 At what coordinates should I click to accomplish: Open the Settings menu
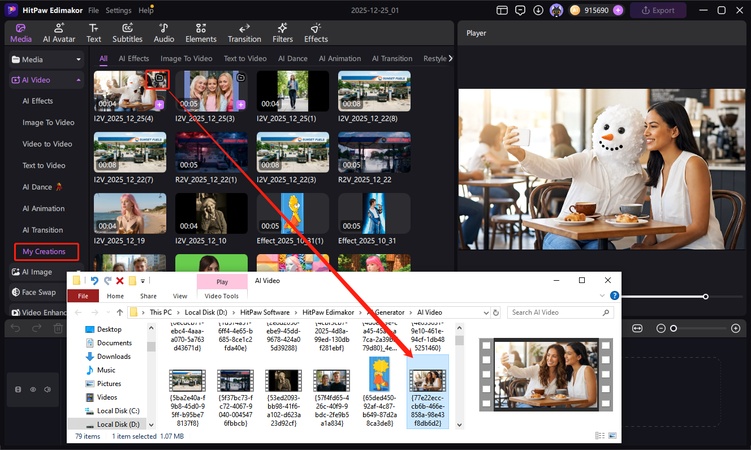[x=118, y=10]
